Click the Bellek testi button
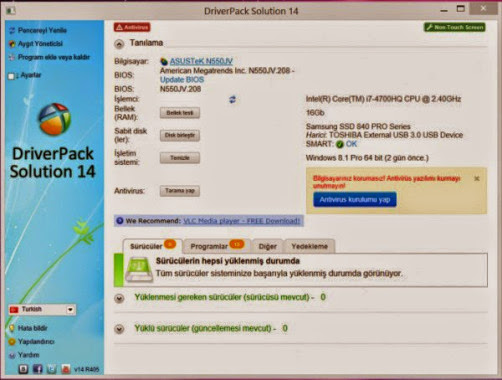Image resolution: width=502 pixels, height=380 pixels. click(180, 113)
